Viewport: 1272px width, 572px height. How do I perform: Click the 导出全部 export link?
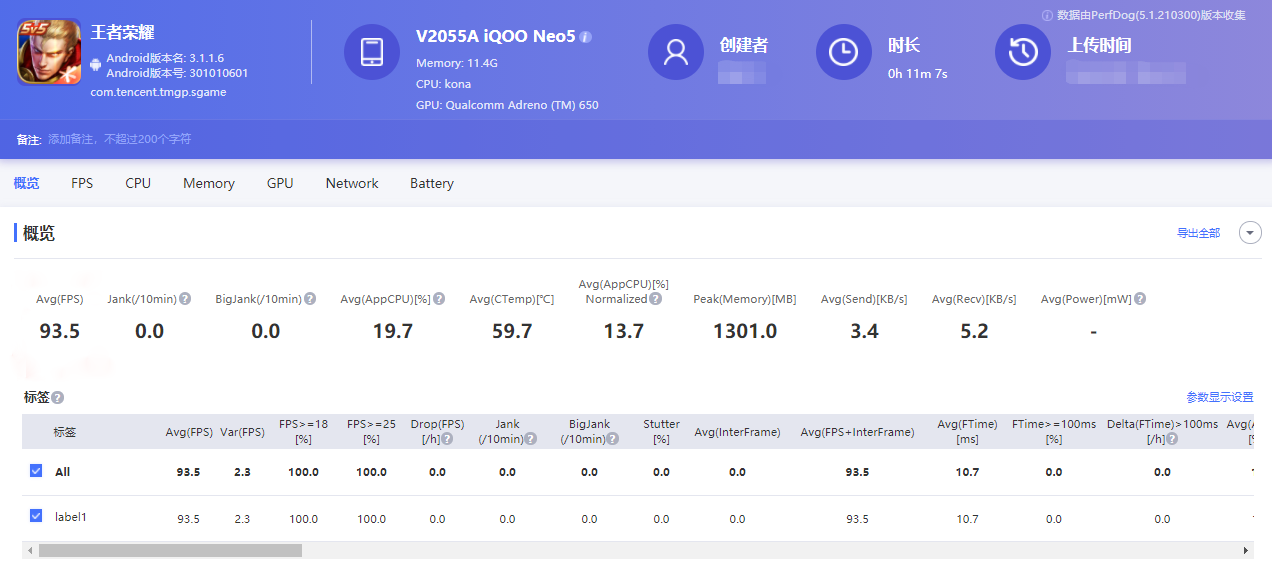click(1198, 233)
